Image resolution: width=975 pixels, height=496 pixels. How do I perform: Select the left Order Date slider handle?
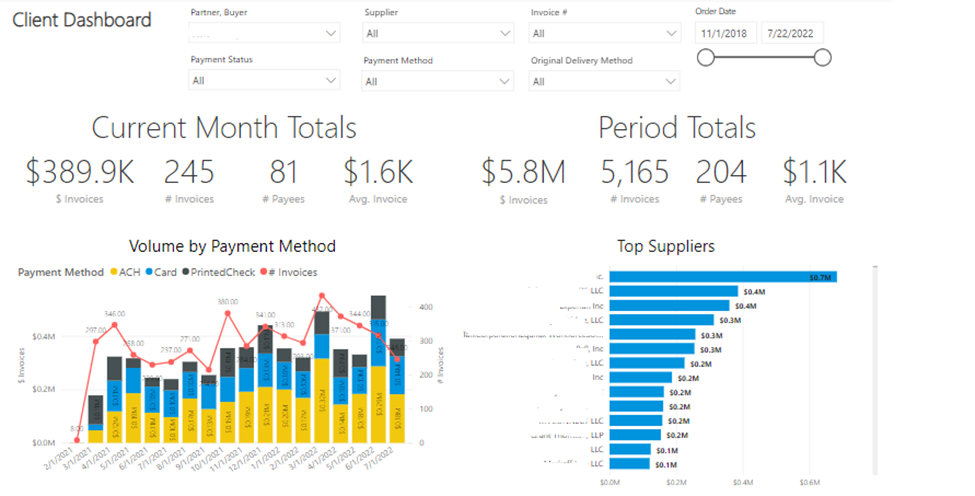705,58
